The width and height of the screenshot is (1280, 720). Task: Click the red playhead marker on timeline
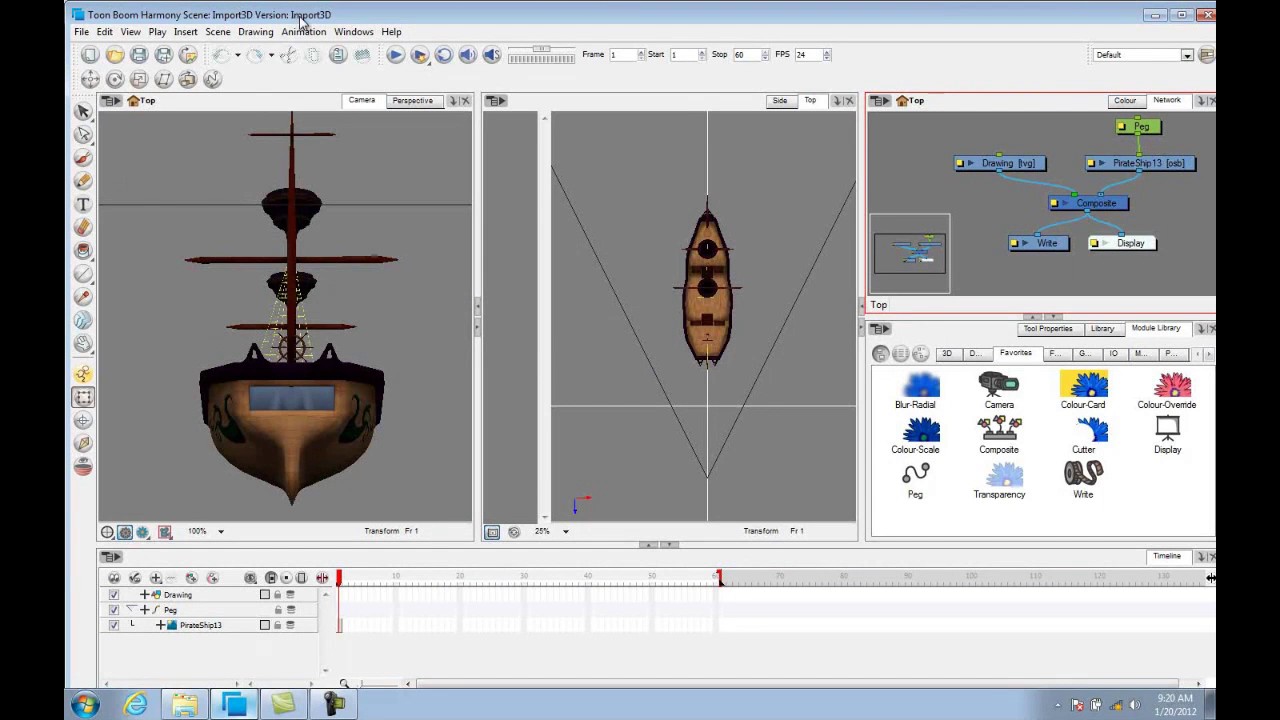tap(339, 578)
